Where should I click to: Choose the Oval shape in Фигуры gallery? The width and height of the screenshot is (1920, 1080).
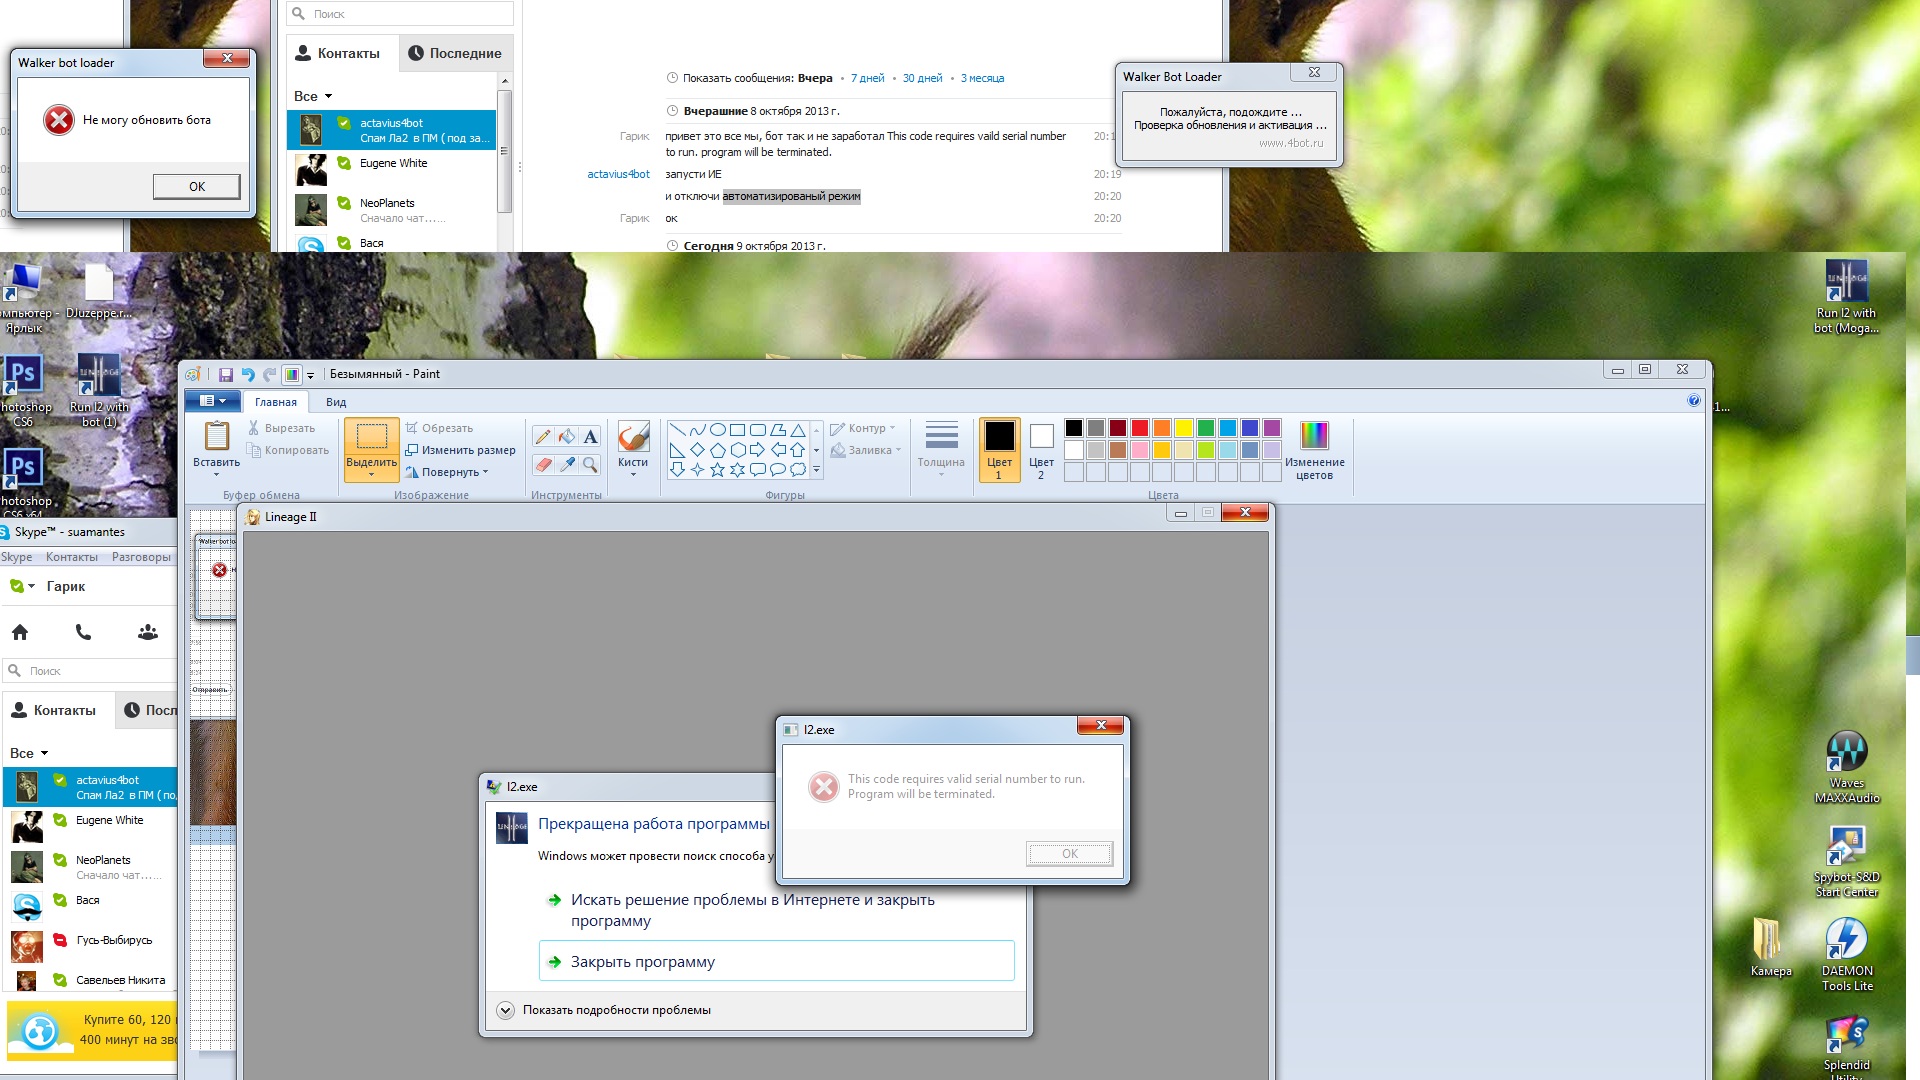(x=718, y=430)
